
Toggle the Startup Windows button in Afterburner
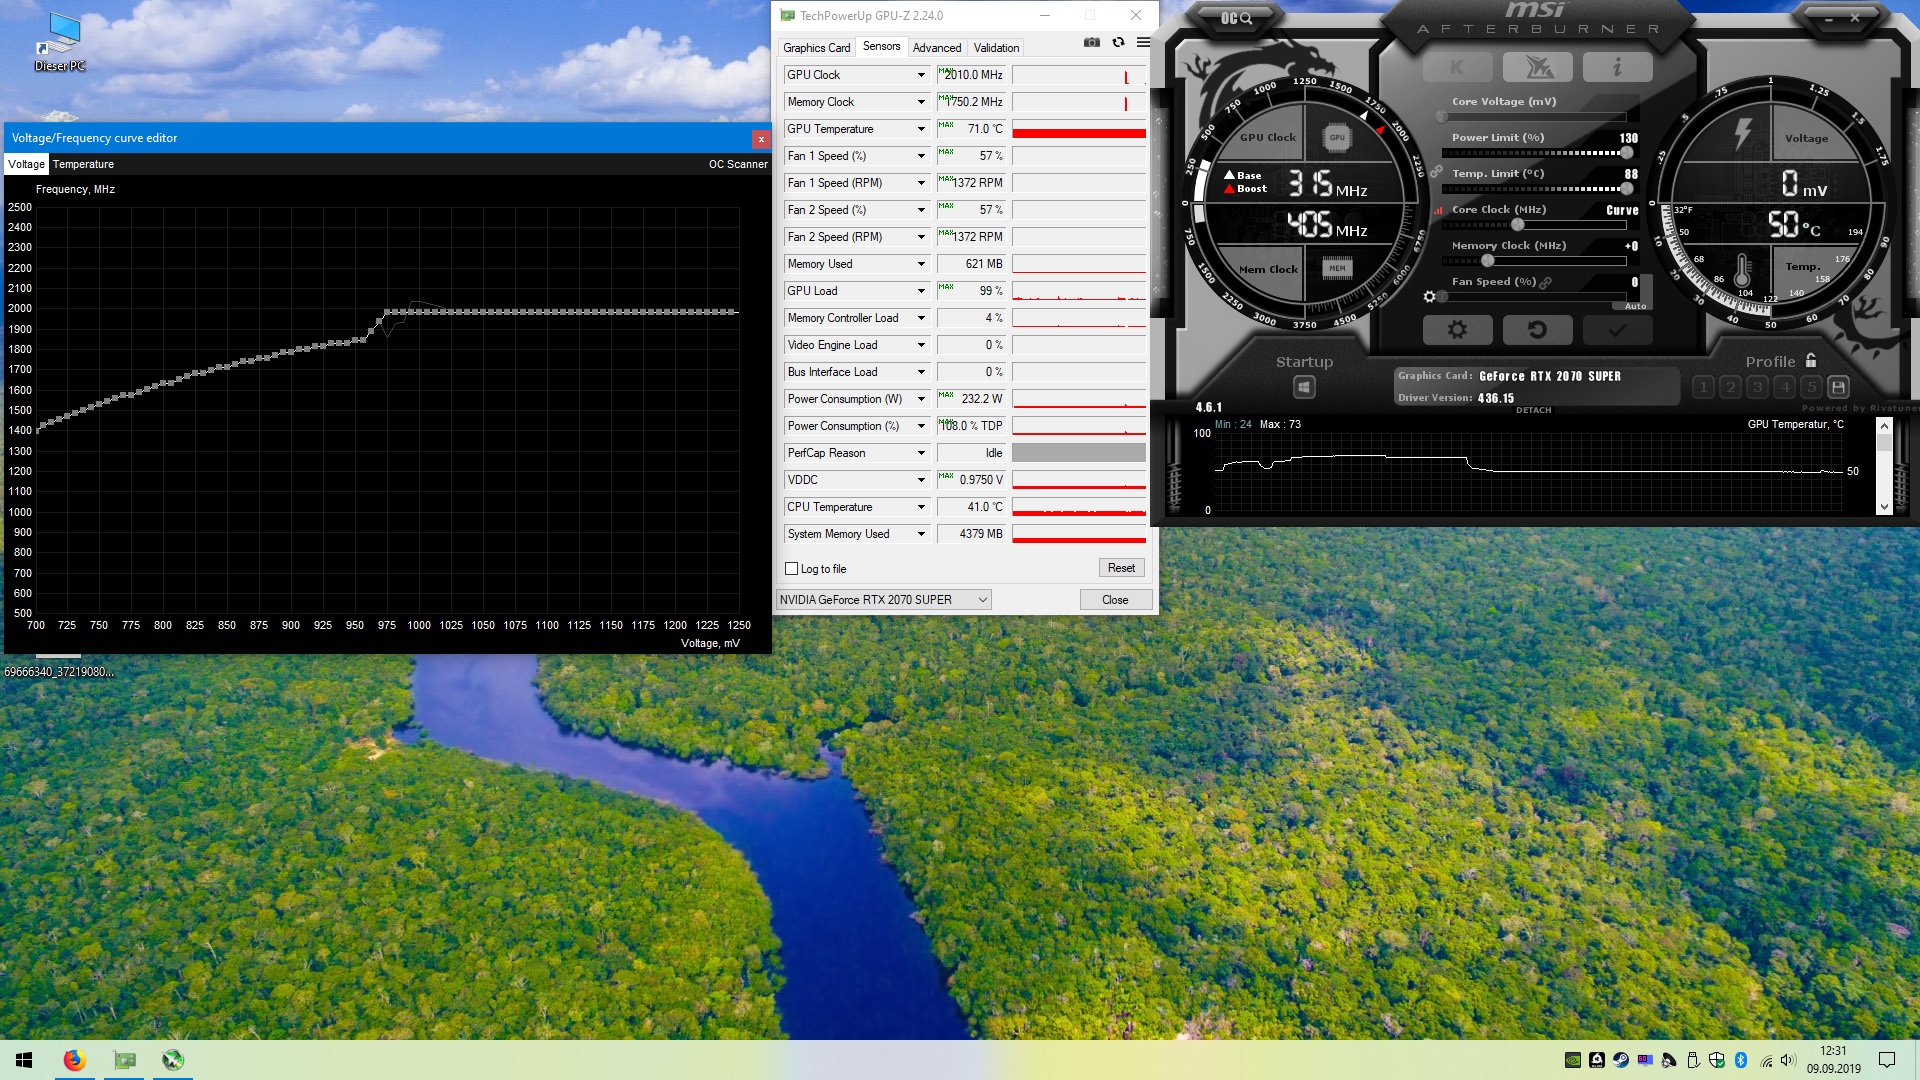tap(1304, 387)
